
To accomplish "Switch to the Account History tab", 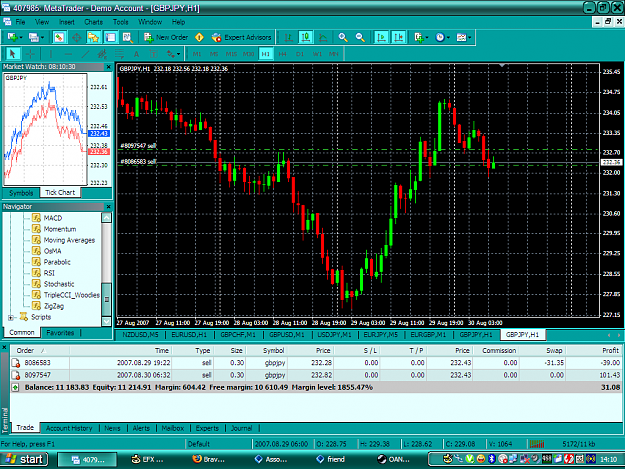I will pyautogui.click(x=69, y=428).
